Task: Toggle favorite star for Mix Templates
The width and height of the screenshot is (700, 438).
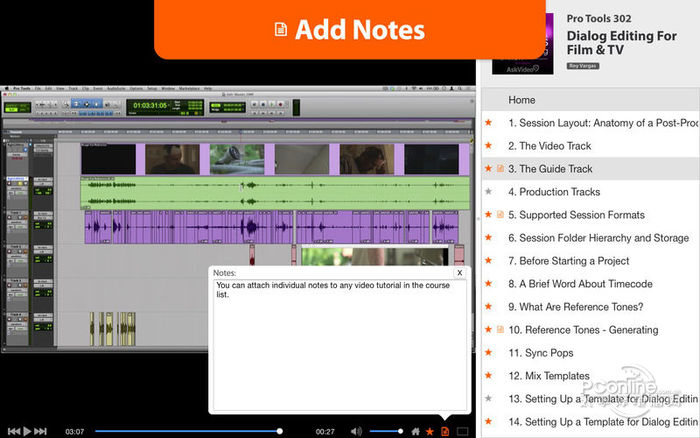Action: tap(488, 375)
